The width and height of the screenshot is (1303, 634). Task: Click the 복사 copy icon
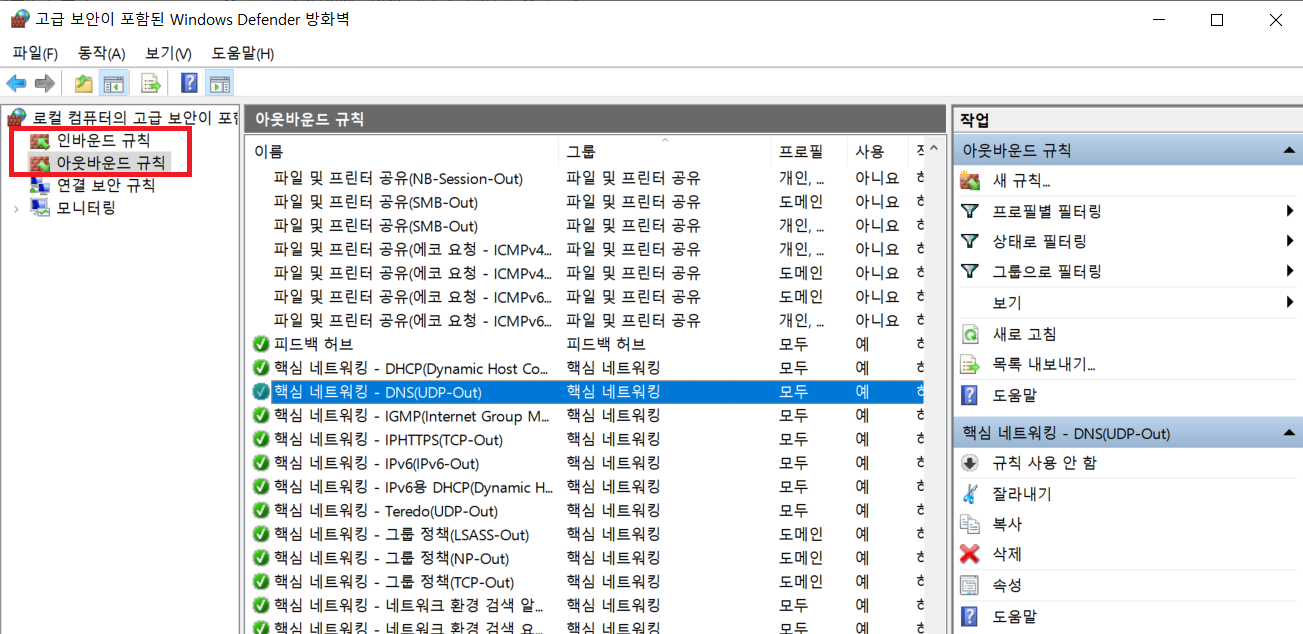[970, 524]
